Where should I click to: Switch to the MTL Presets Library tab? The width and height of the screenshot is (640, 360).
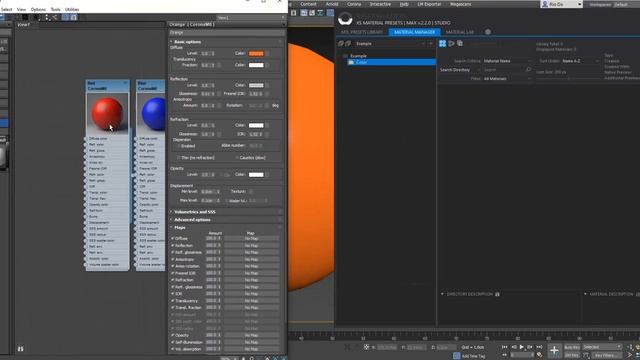[x=362, y=32]
